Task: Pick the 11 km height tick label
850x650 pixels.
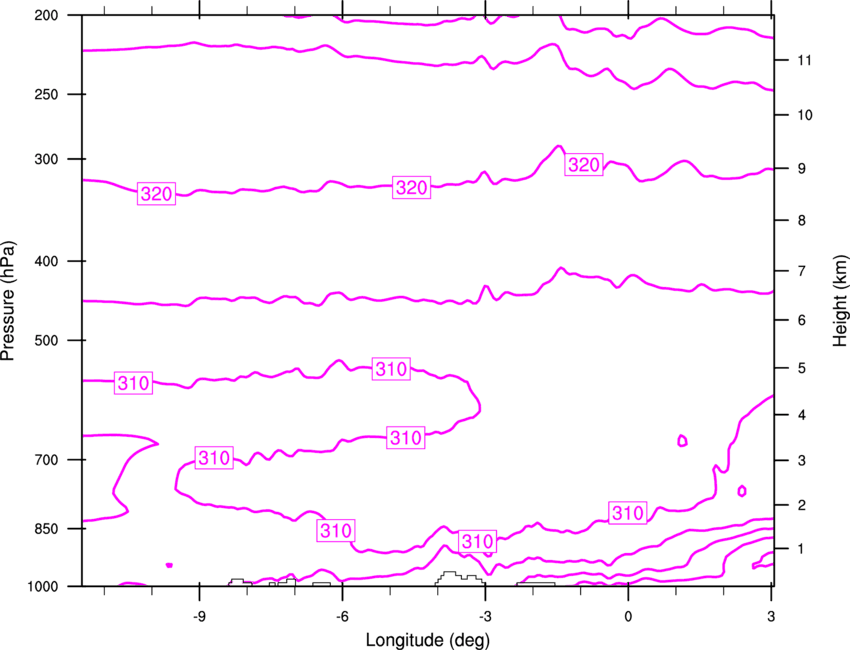Action: (804, 60)
